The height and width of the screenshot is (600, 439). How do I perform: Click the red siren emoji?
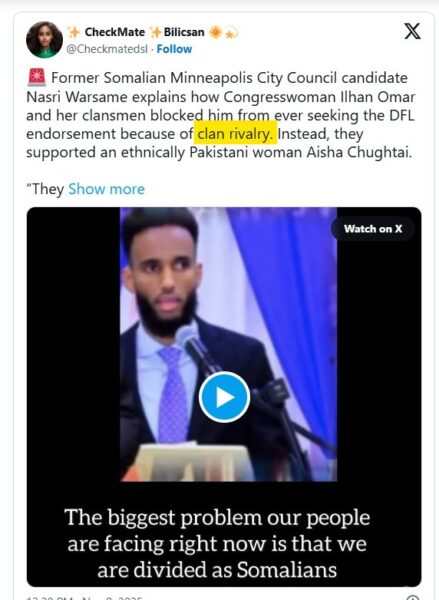click(37, 77)
